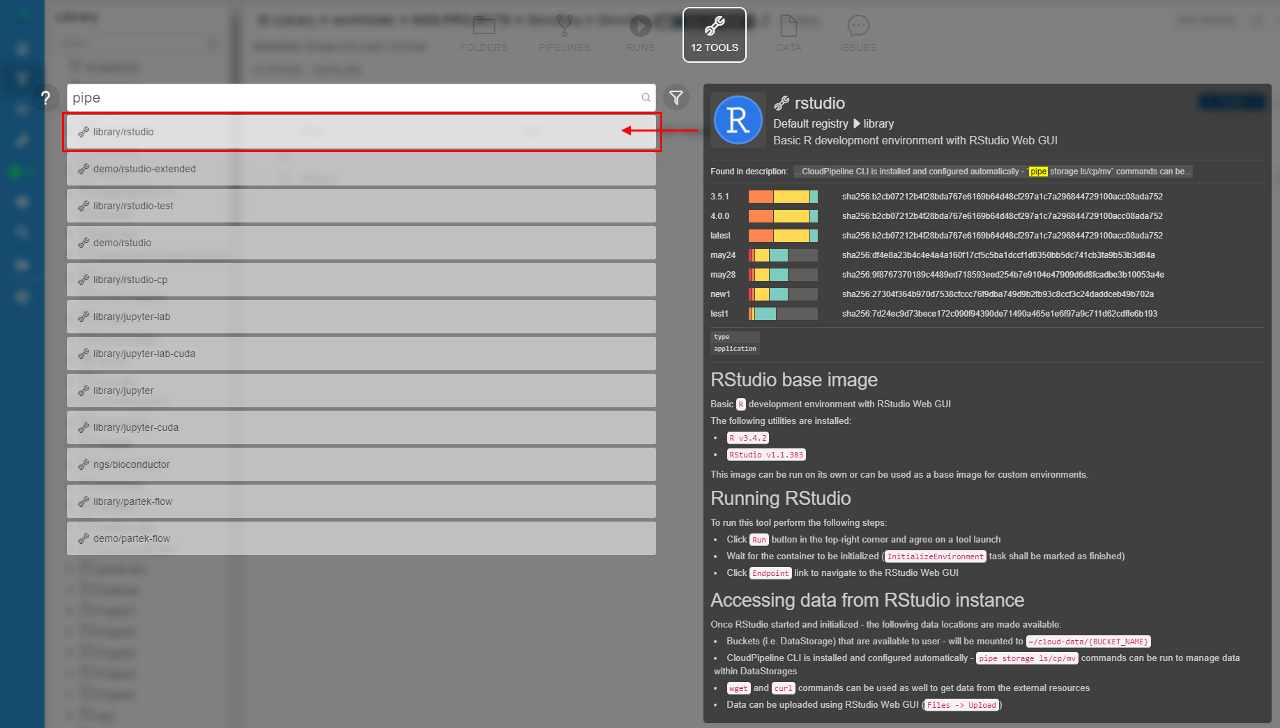Open the library/rstudio-test result

[361, 205]
